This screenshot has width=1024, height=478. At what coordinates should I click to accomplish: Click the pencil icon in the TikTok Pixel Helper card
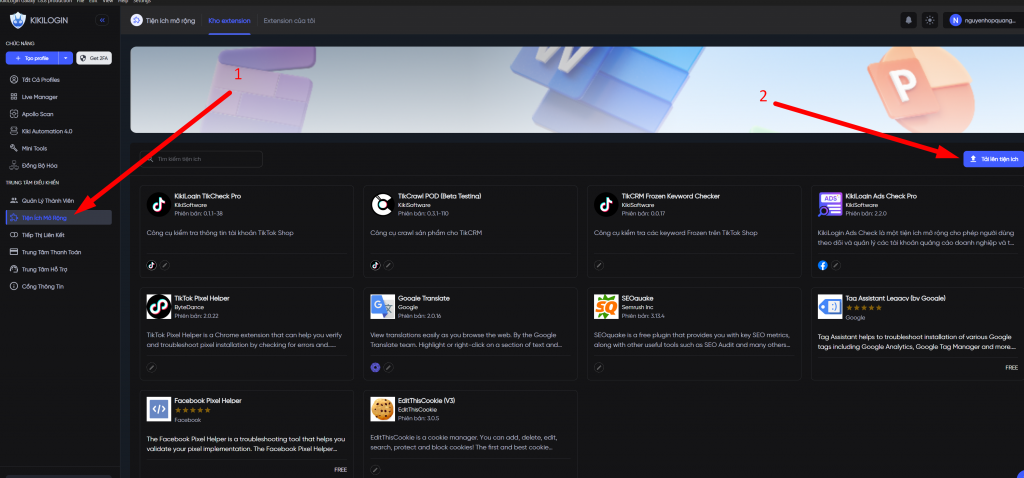[152, 367]
